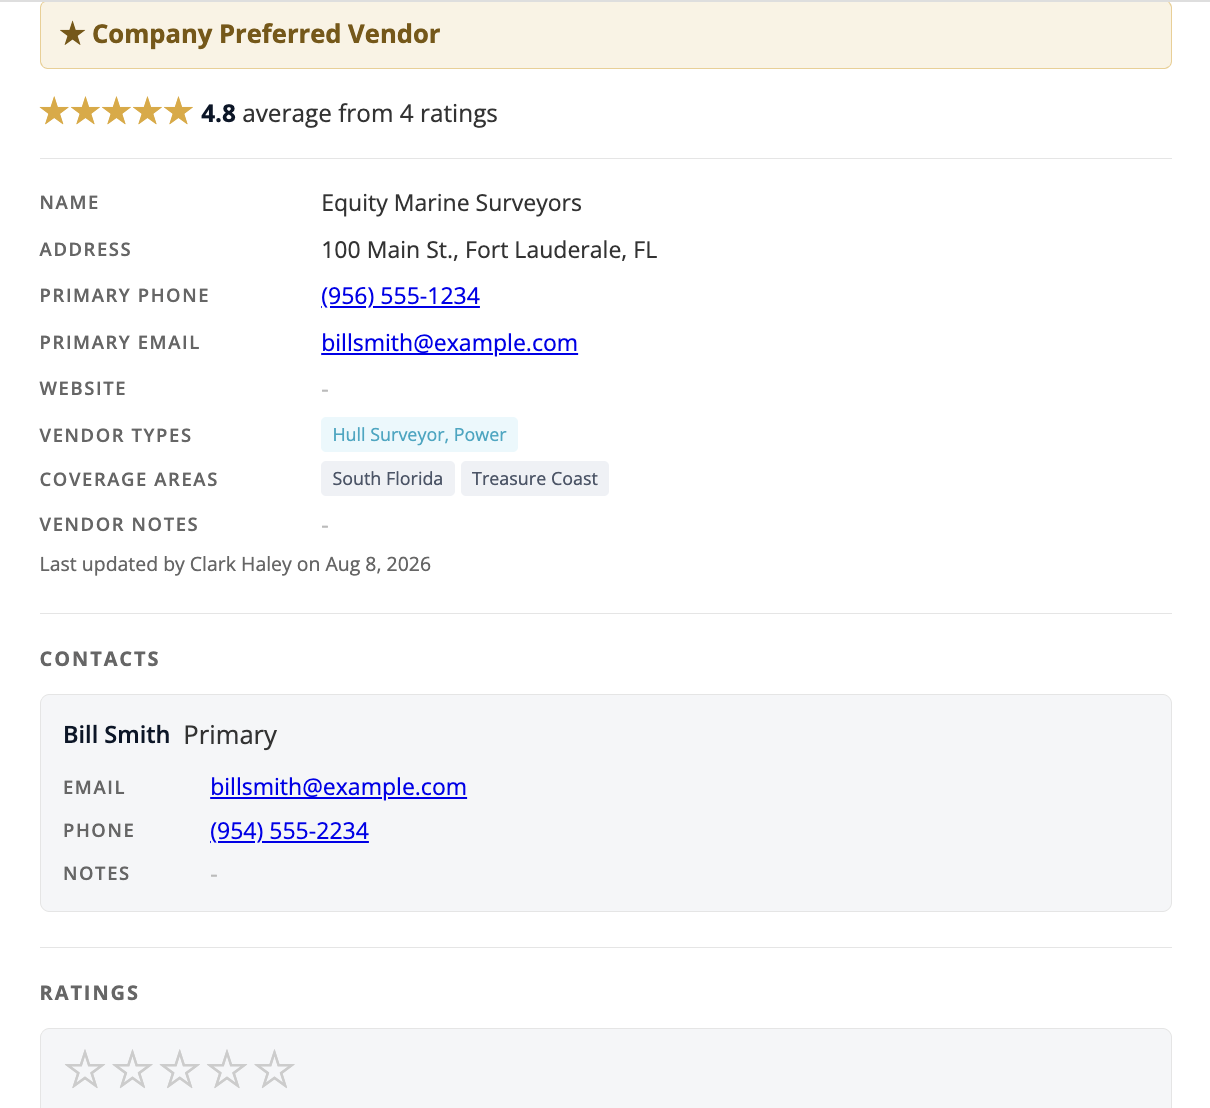Click the VENDOR TYPES field label
The height and width of the screenshot is (1108, 1210).
pos(115,436)
